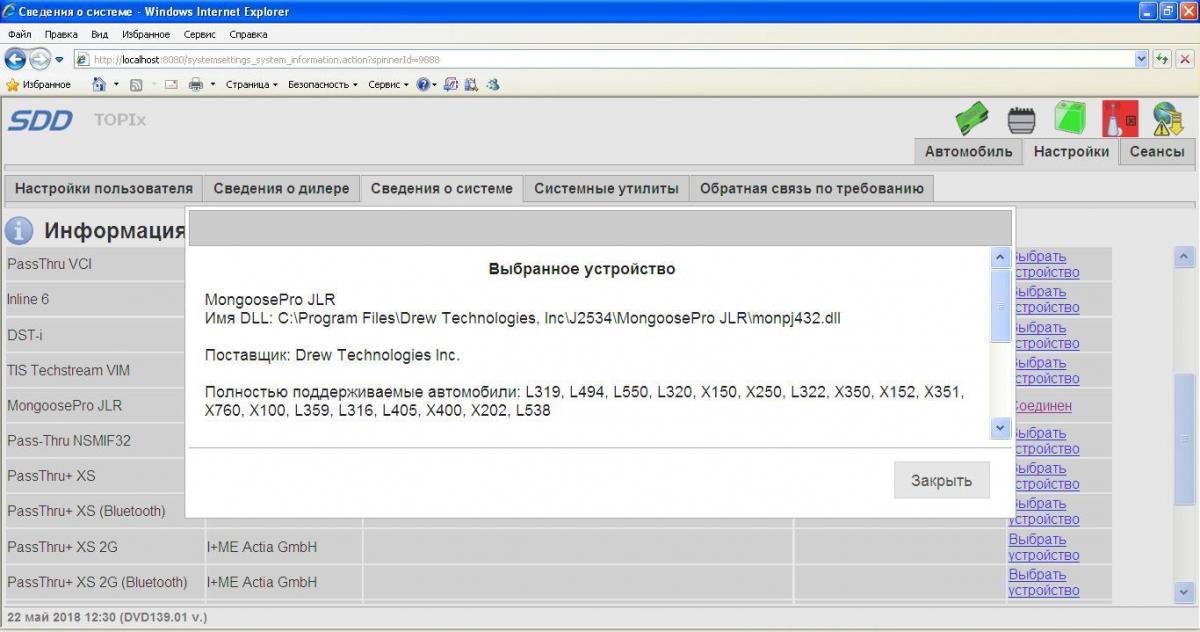
Task: Switch to the Сеансы tab
Action: click(x=1157, y=152)
